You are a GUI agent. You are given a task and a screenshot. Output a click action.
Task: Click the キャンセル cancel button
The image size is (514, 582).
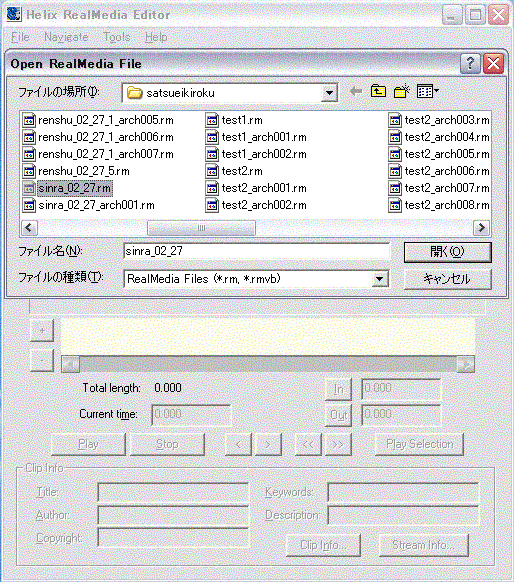(x=448, y=279)
